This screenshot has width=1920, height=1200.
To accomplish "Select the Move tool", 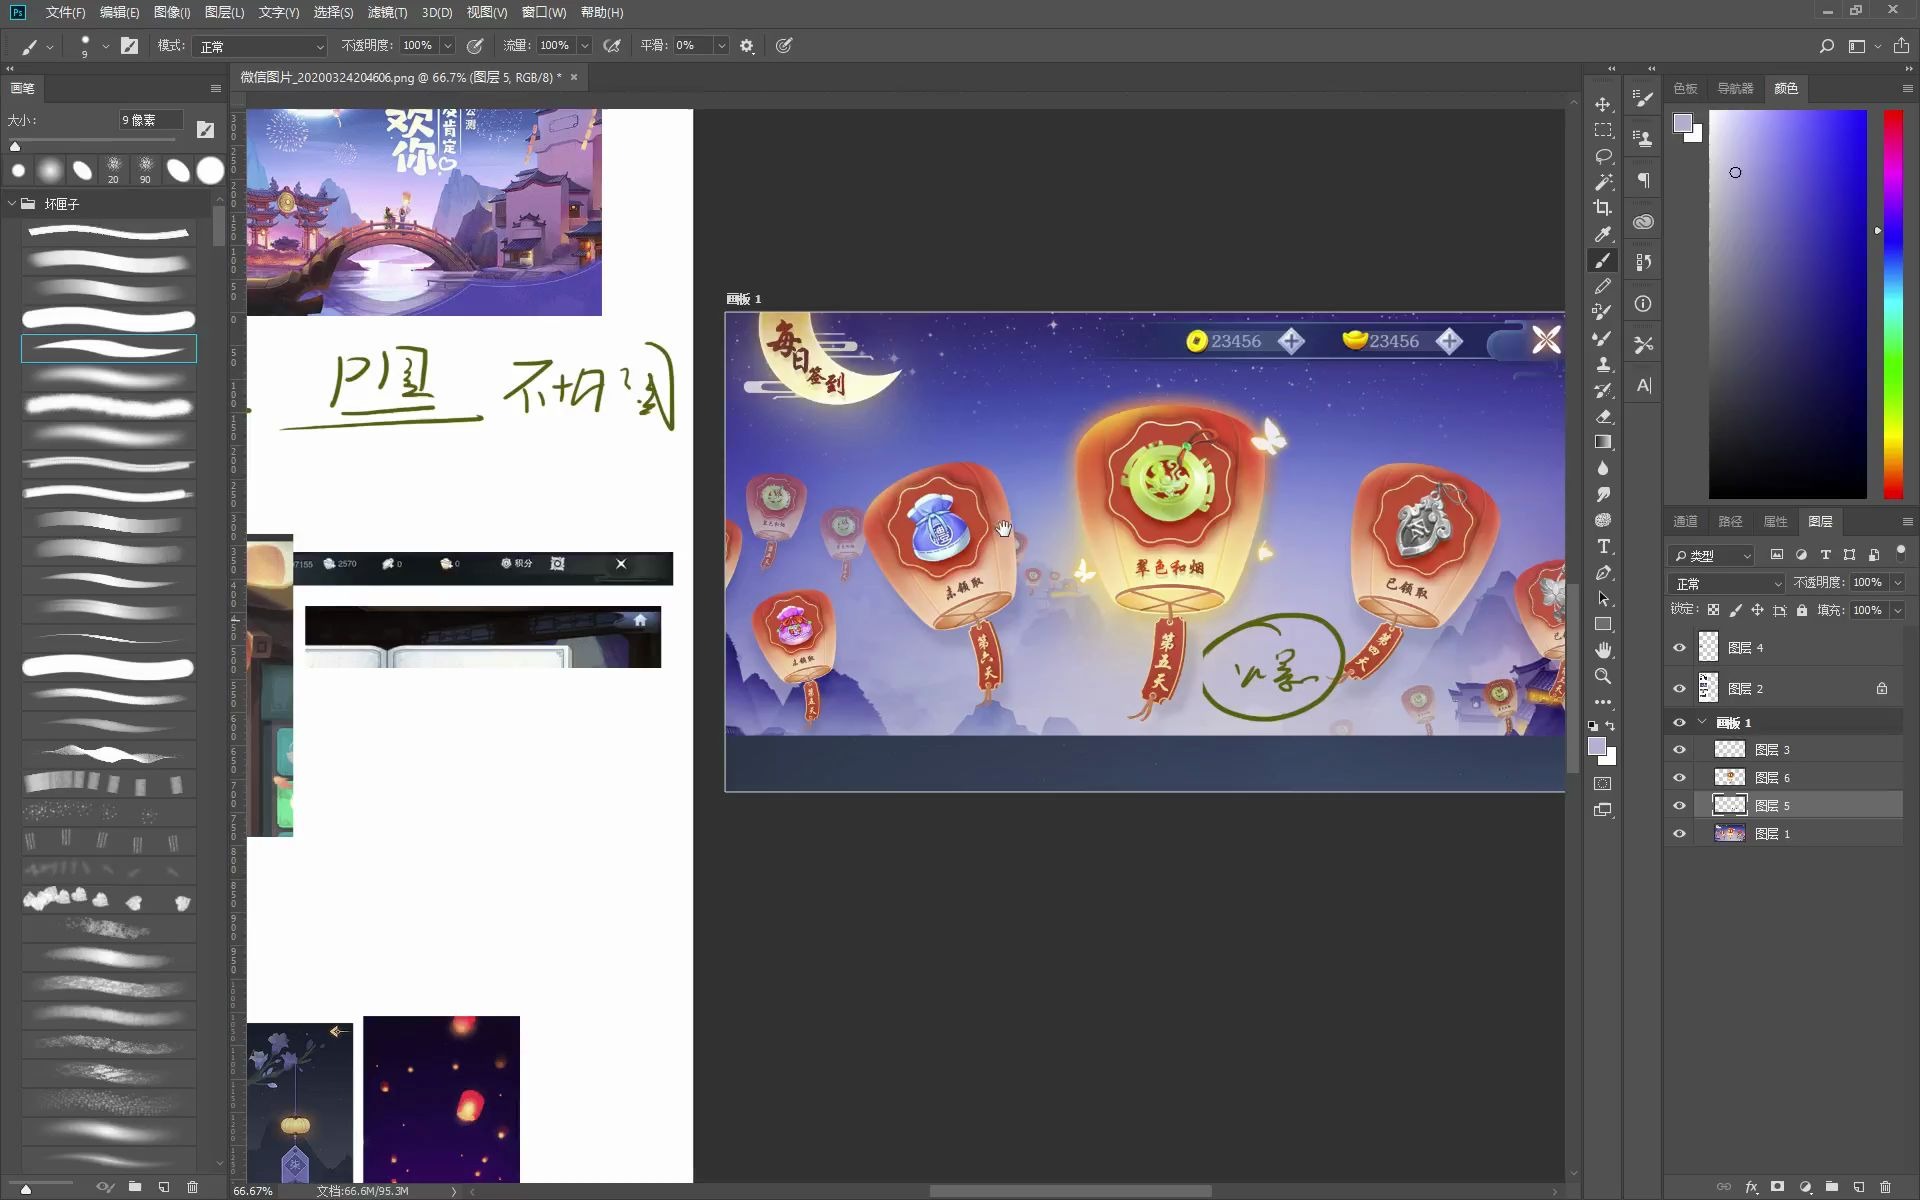I will tap(1603, 104).
